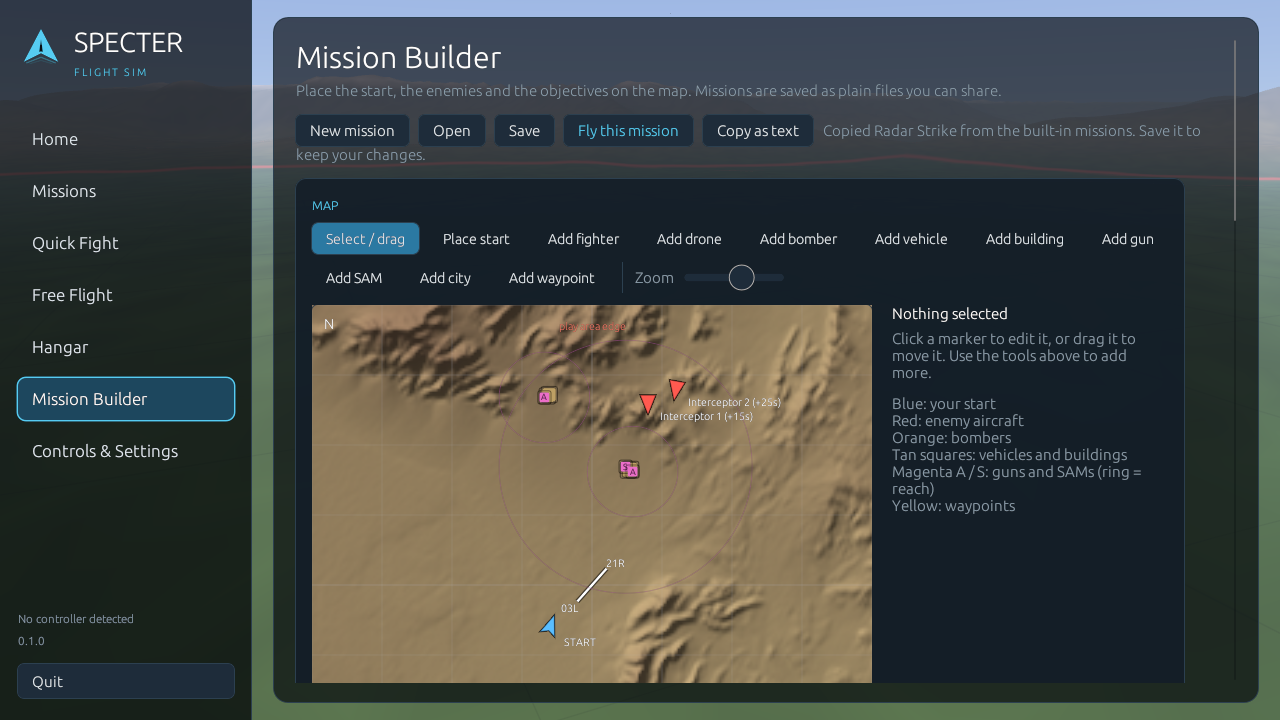Image resolution: width=1280 pixels, height=720 pixels.
Task: Select the Add vehicle tool
Action: [911, 239]
